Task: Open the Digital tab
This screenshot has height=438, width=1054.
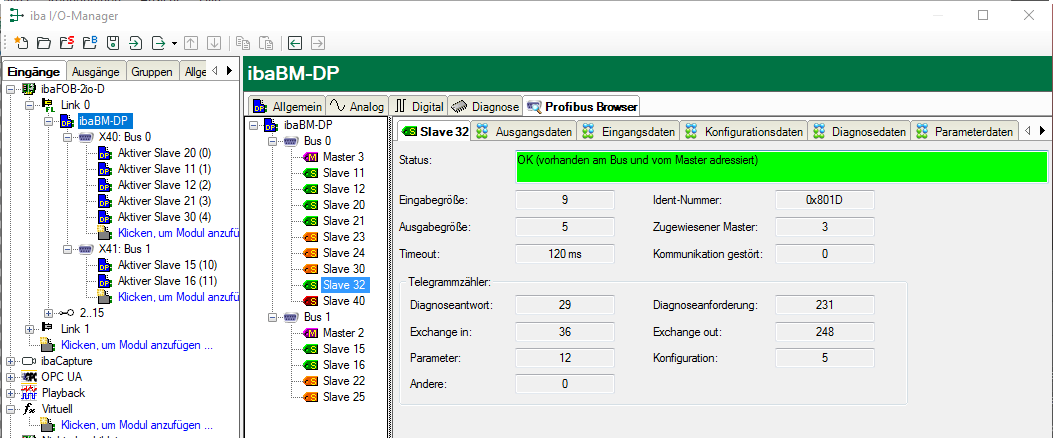Action: click(419, 106)
